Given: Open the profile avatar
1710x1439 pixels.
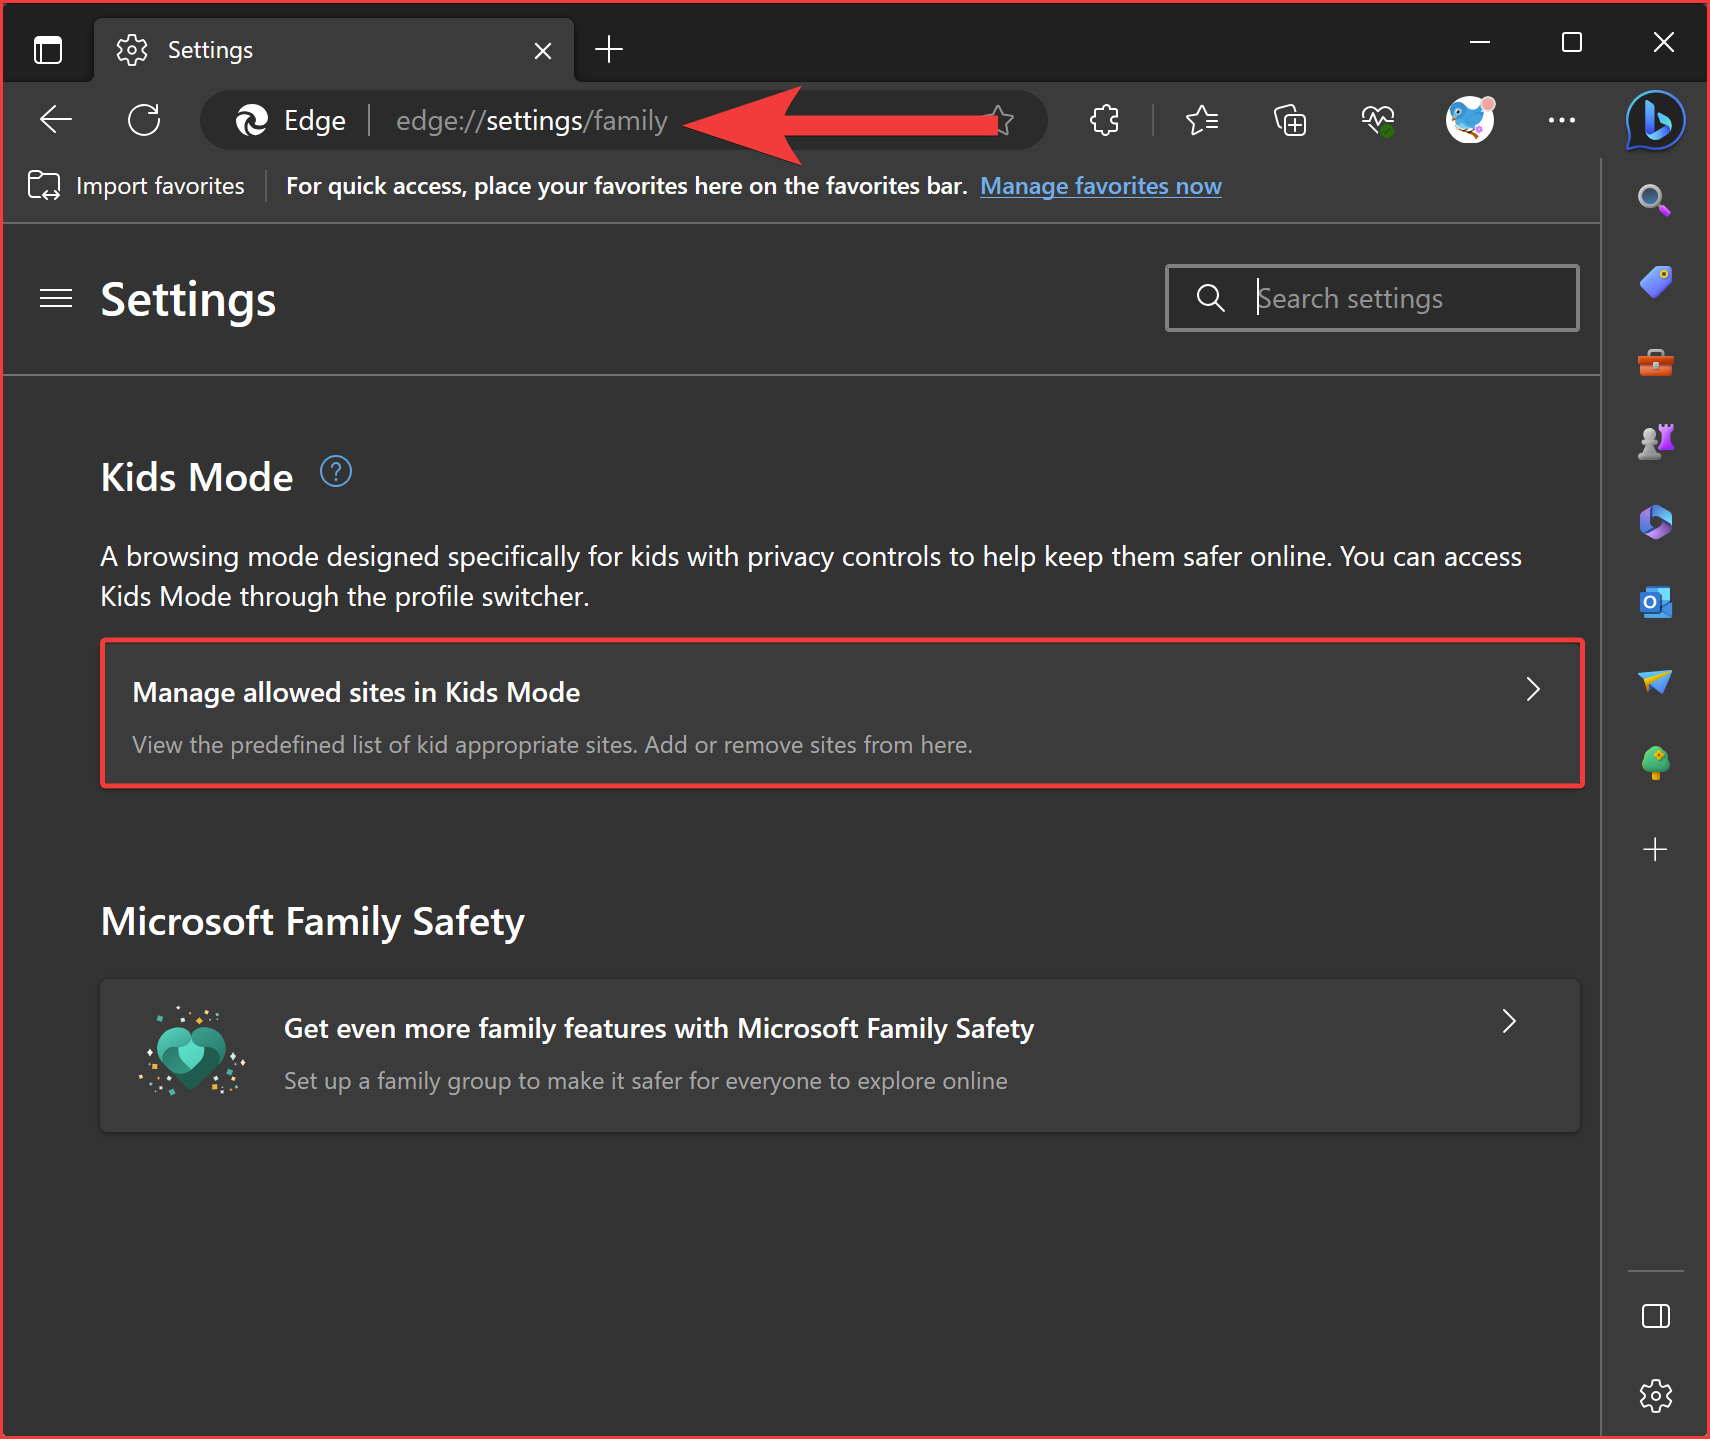Looking at the screenshot, I should [x=1470, y=120].
